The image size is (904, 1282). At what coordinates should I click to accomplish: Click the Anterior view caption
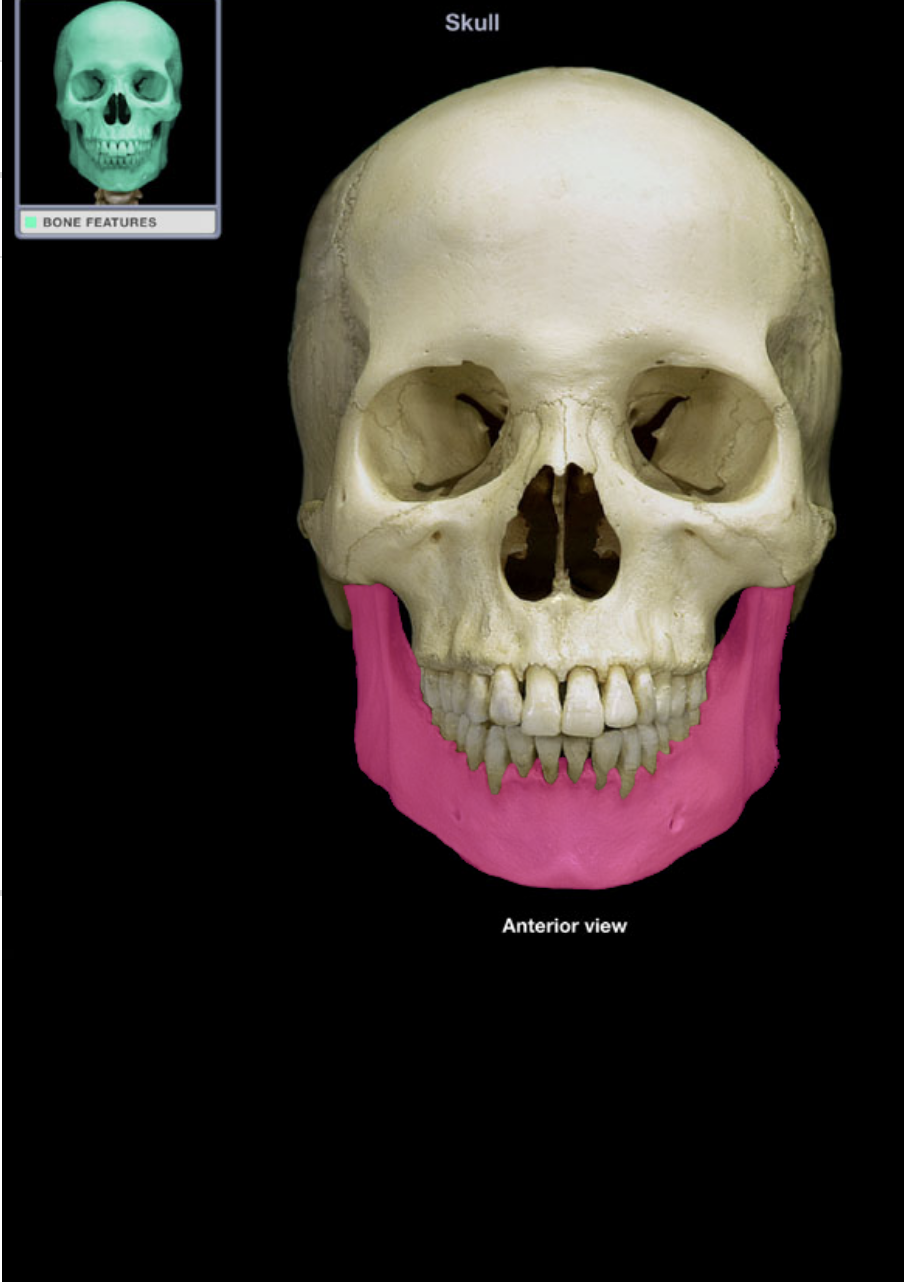564,926
